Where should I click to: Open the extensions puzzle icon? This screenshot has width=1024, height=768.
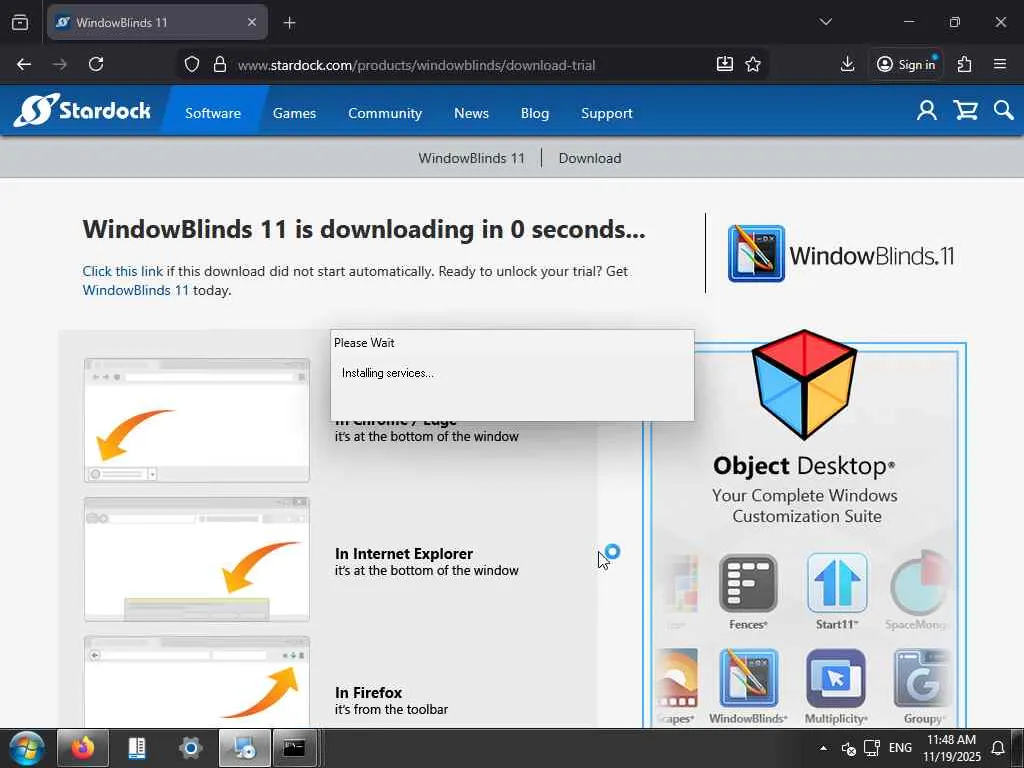click(x=964, y=64)
